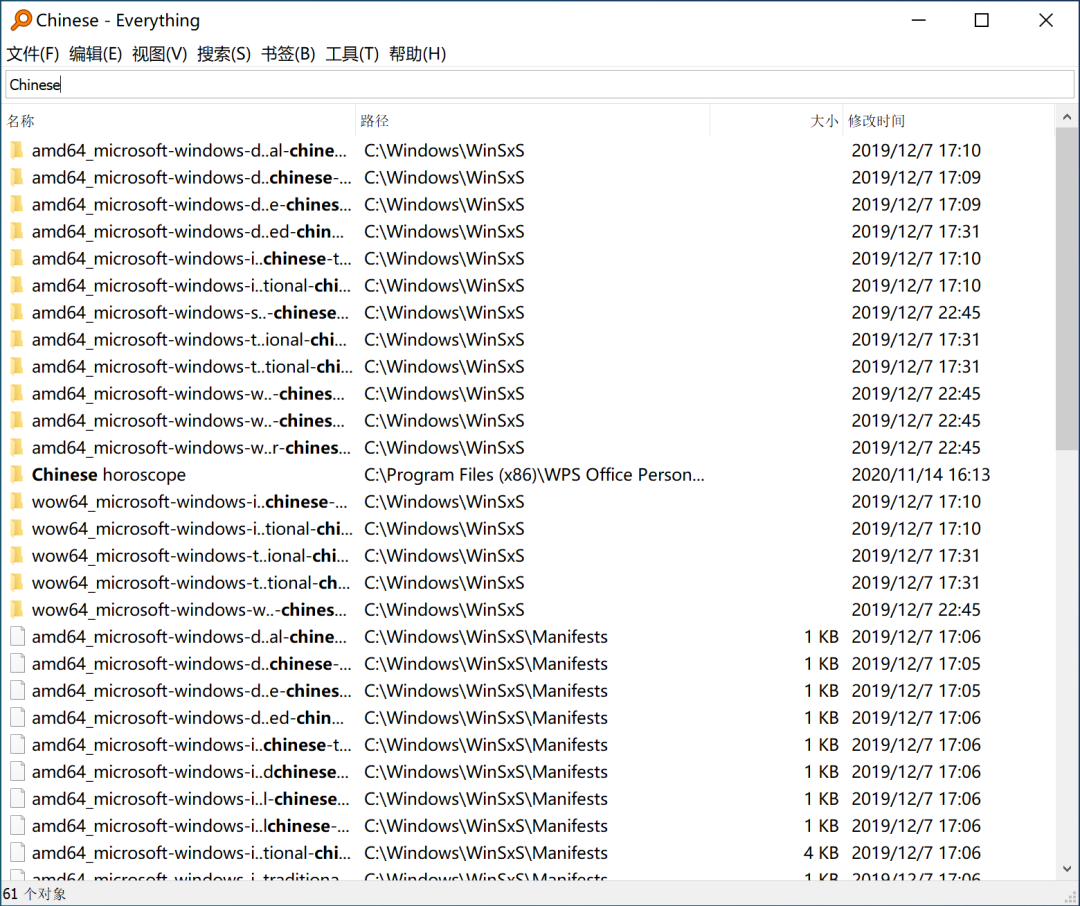Open the 帮助(H) menu
Image resolution: width=1080 pixels, height=906 pixels.
417,54
